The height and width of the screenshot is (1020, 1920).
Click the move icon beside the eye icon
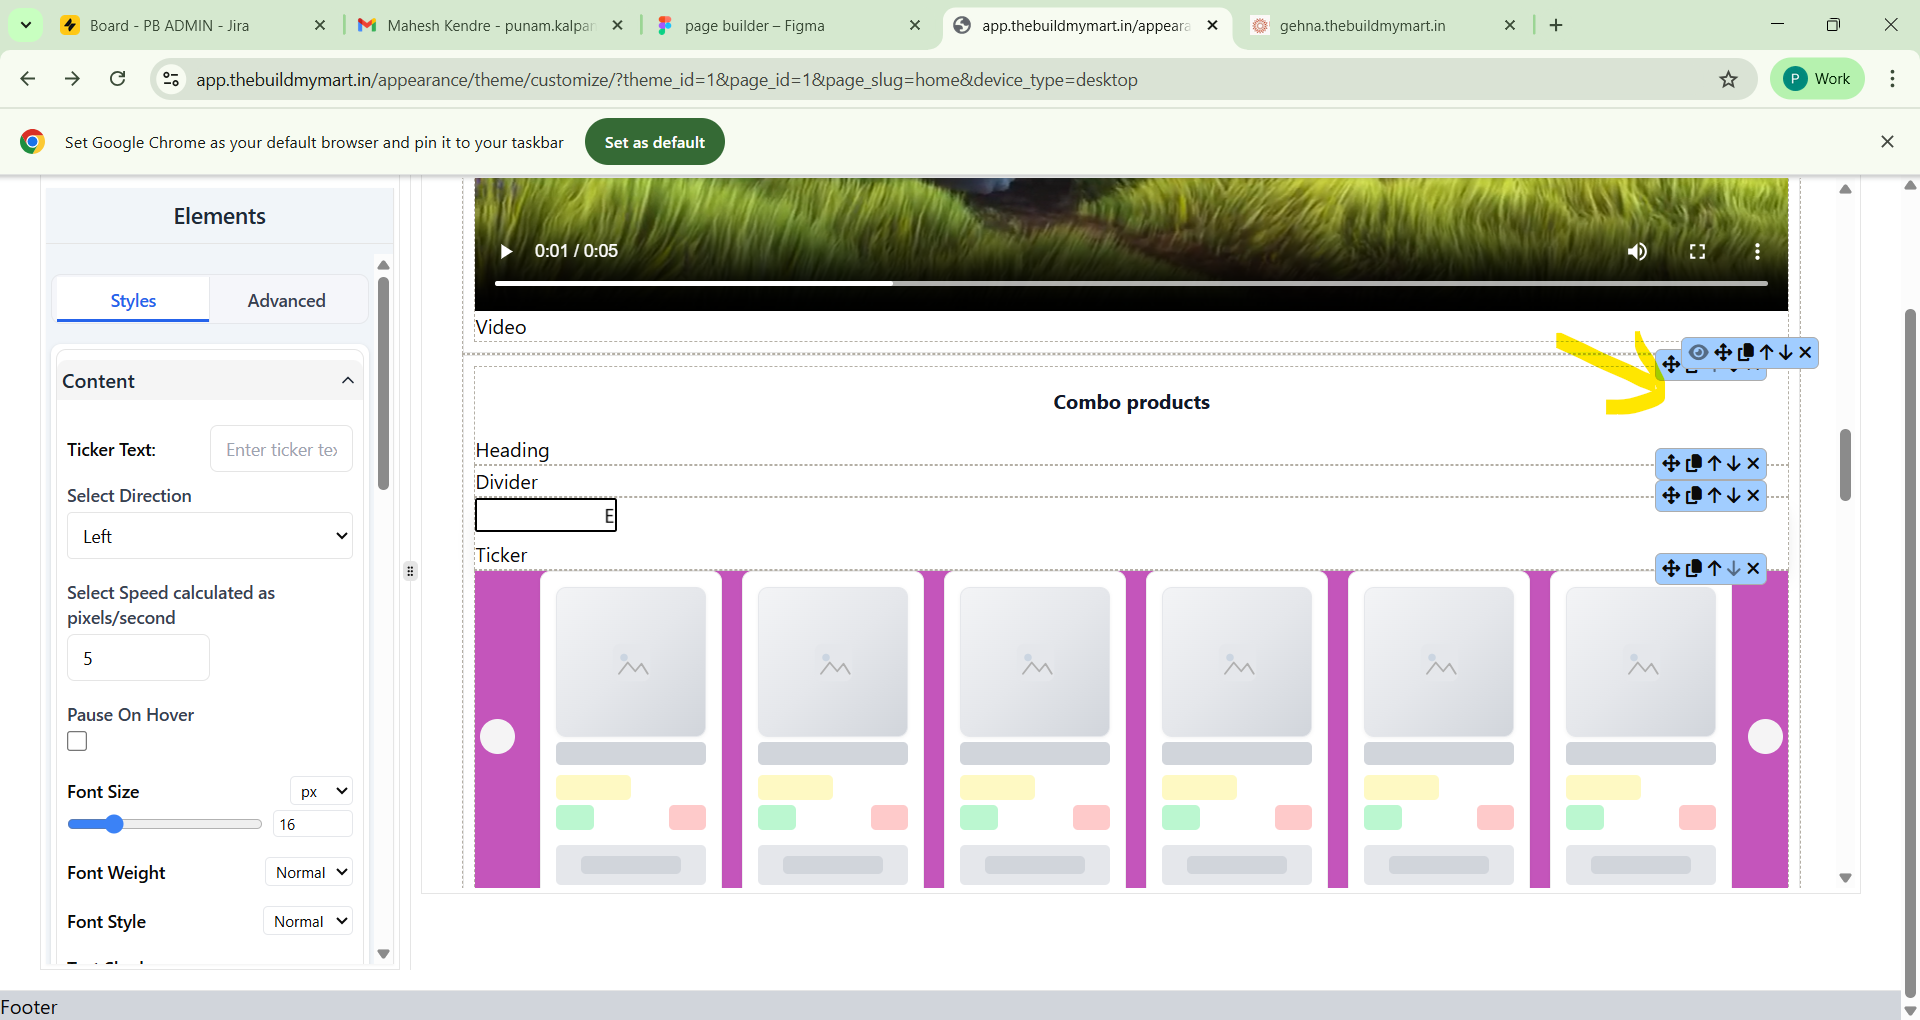click(x=1723, y=352)
